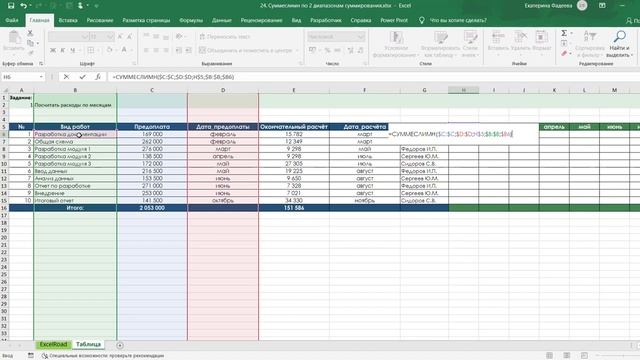The width and height of the screenshot is (640, 360).
Task: Open the number format combo box
Action: point(336,37)
